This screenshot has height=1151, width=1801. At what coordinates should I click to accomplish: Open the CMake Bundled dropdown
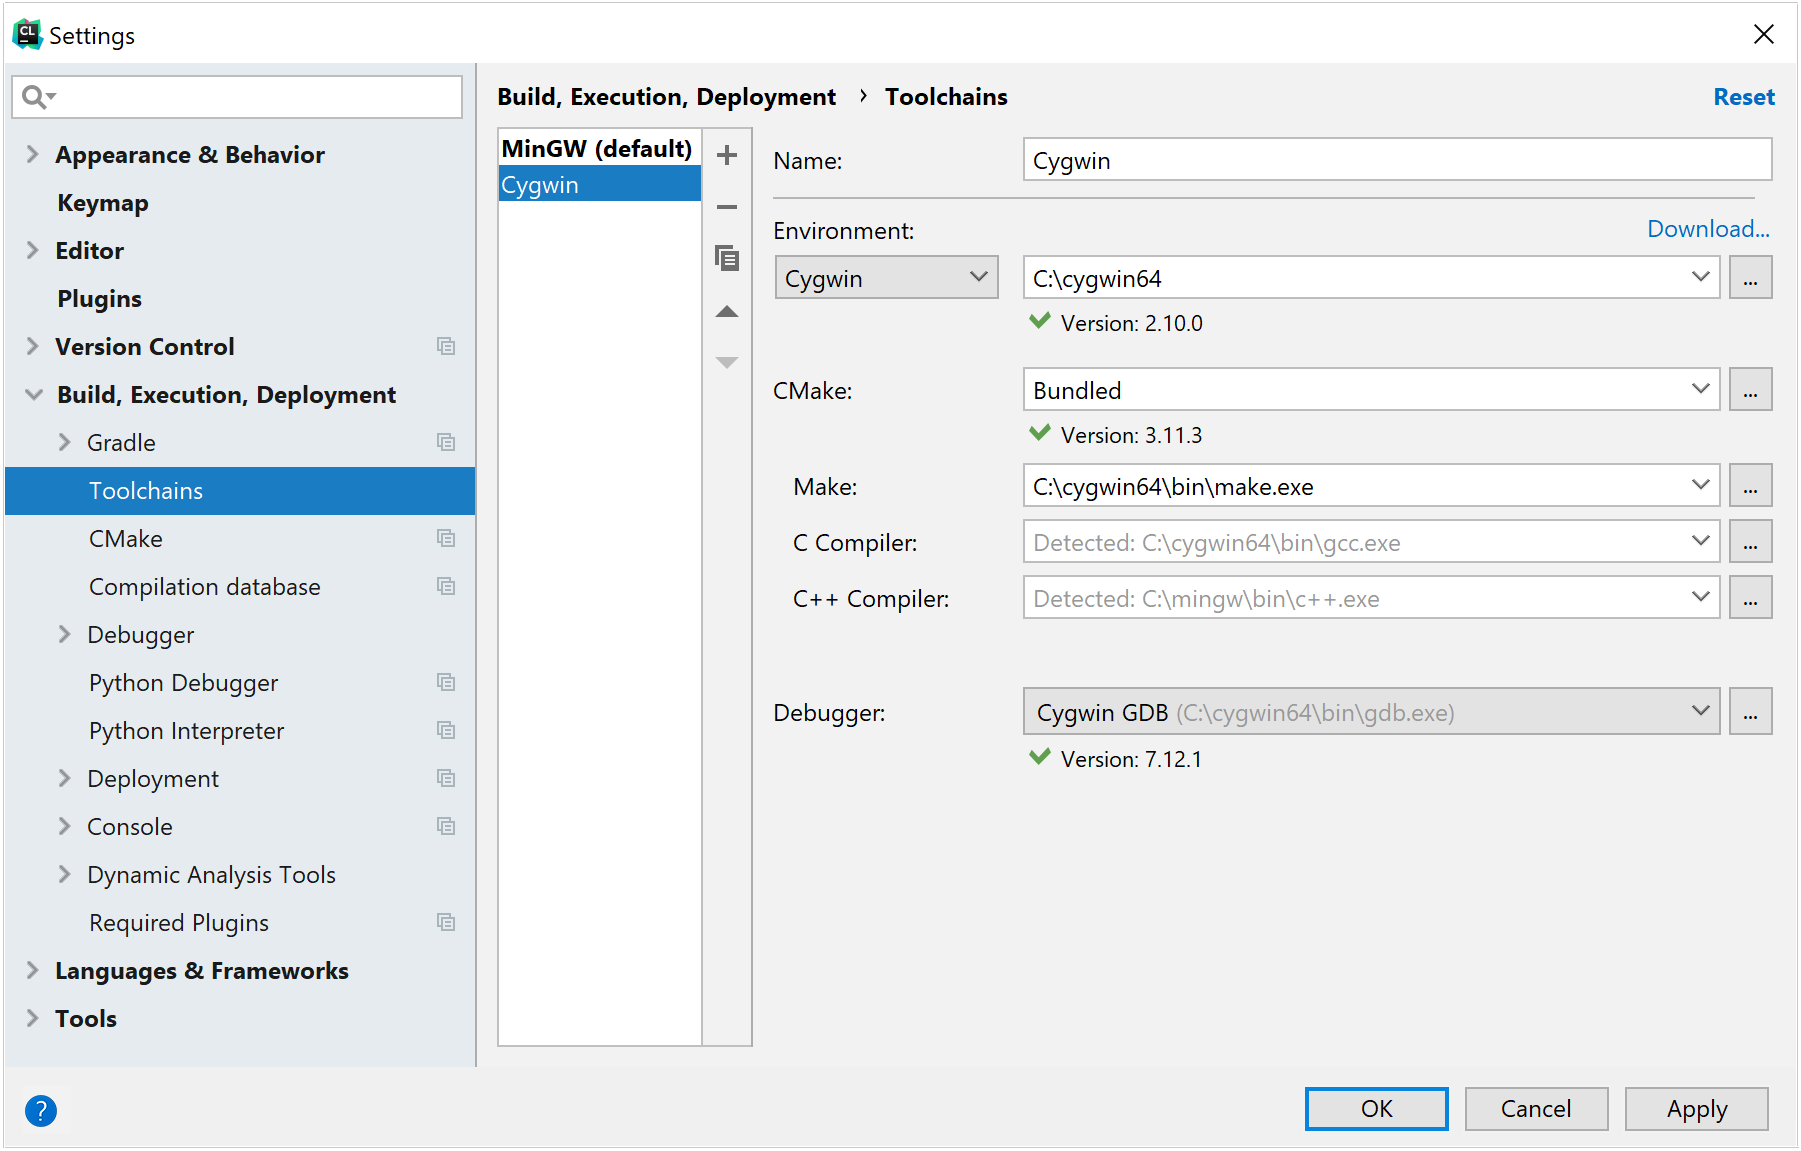1370,390
